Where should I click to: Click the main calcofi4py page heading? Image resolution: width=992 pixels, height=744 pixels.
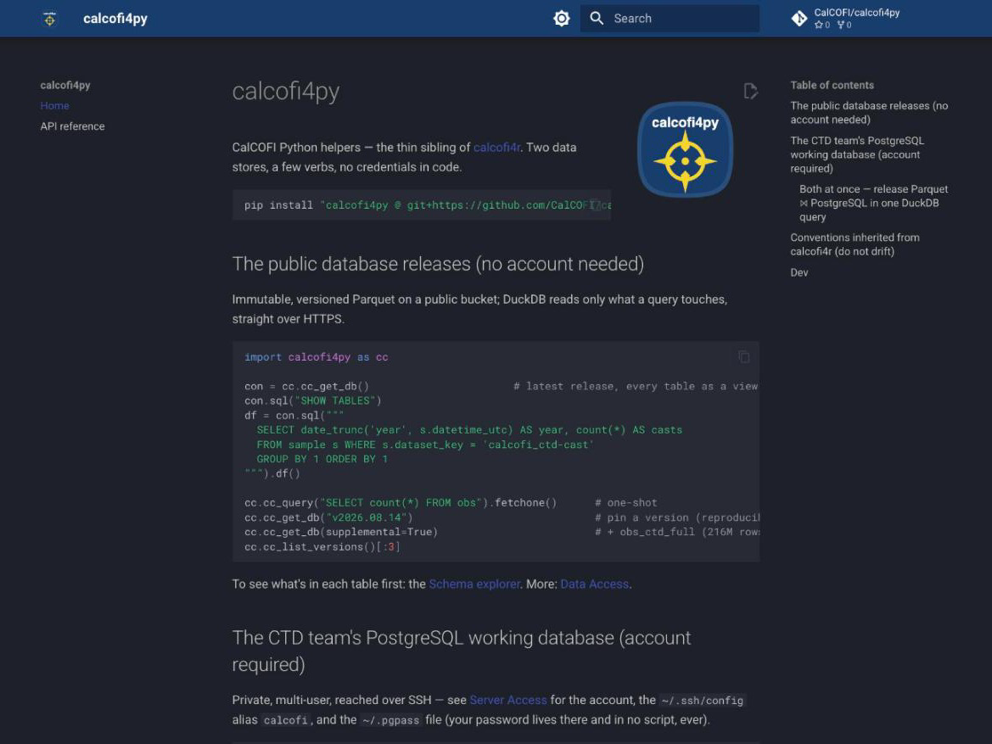(x=286, y=92)
